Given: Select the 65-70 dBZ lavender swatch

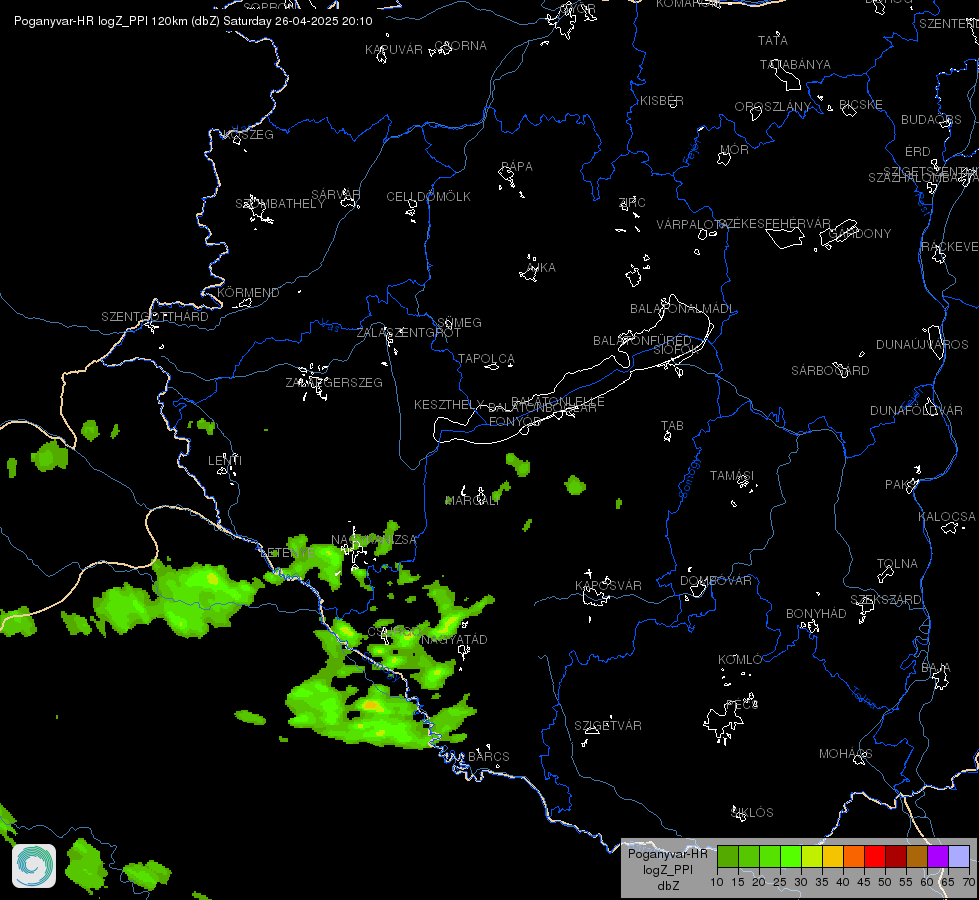Looking at the screenshot, I should pyautogui.click(x=958, y=856).
